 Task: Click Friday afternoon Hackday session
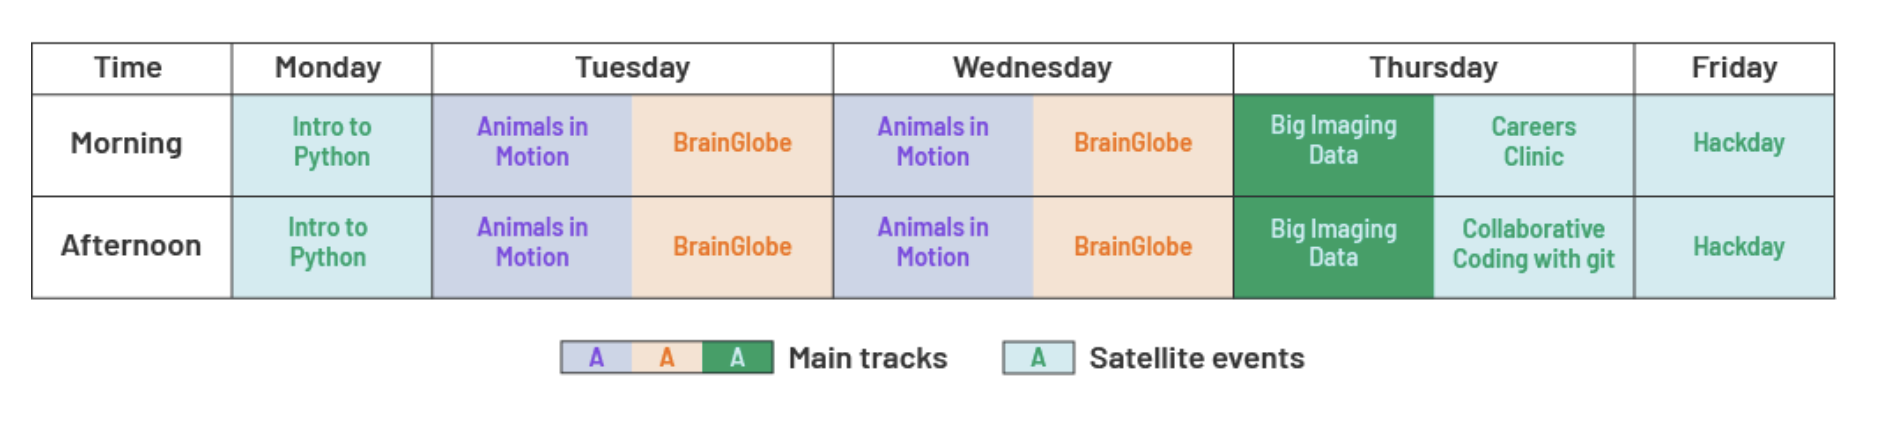point(1738,247)
